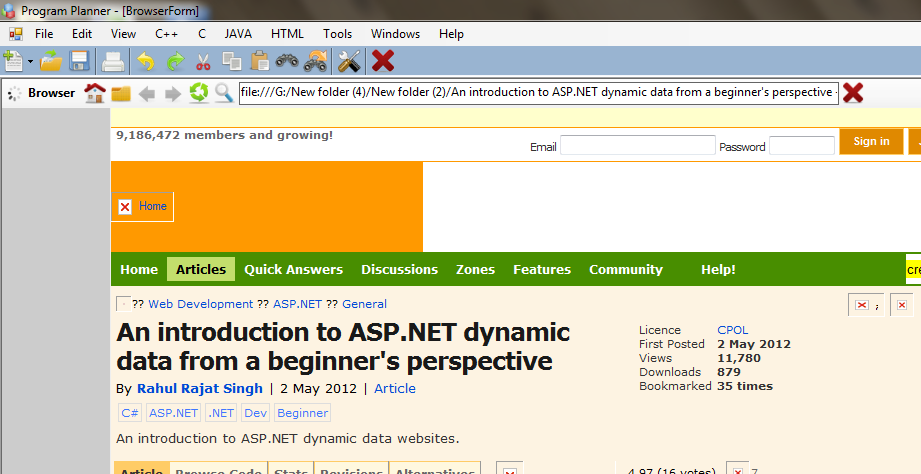Open Rahul Rajat Singh author link
This screenshot has height=474, width=921.
pos(199,388)
